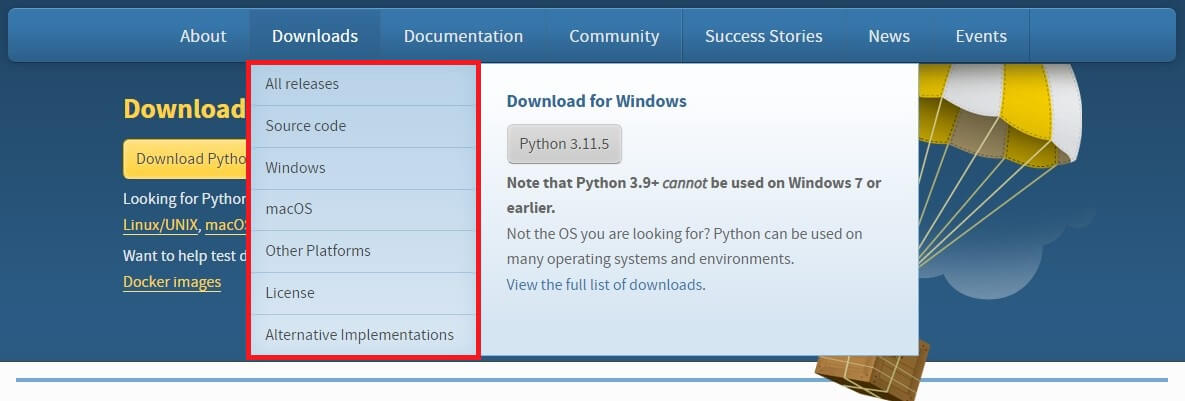Select All releases in the dropdown

[x=363, y=84]
